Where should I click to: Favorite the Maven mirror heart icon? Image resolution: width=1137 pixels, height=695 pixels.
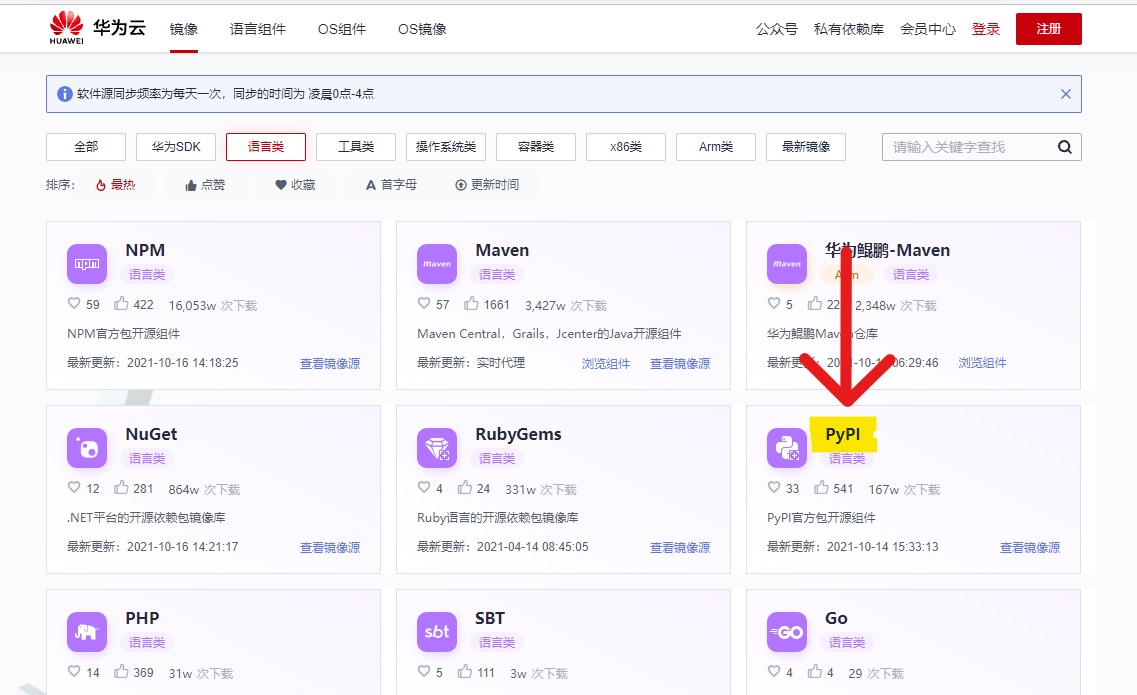click(424, 303)
